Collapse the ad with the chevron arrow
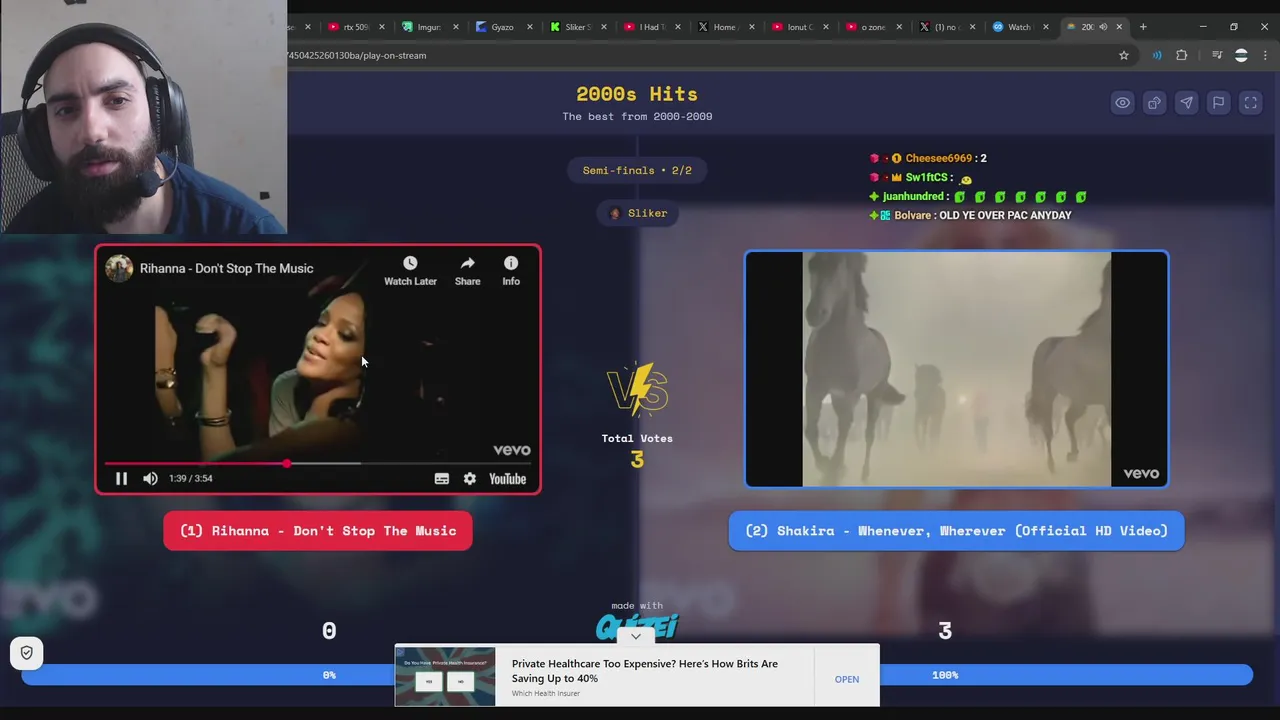 click(635, 636)
